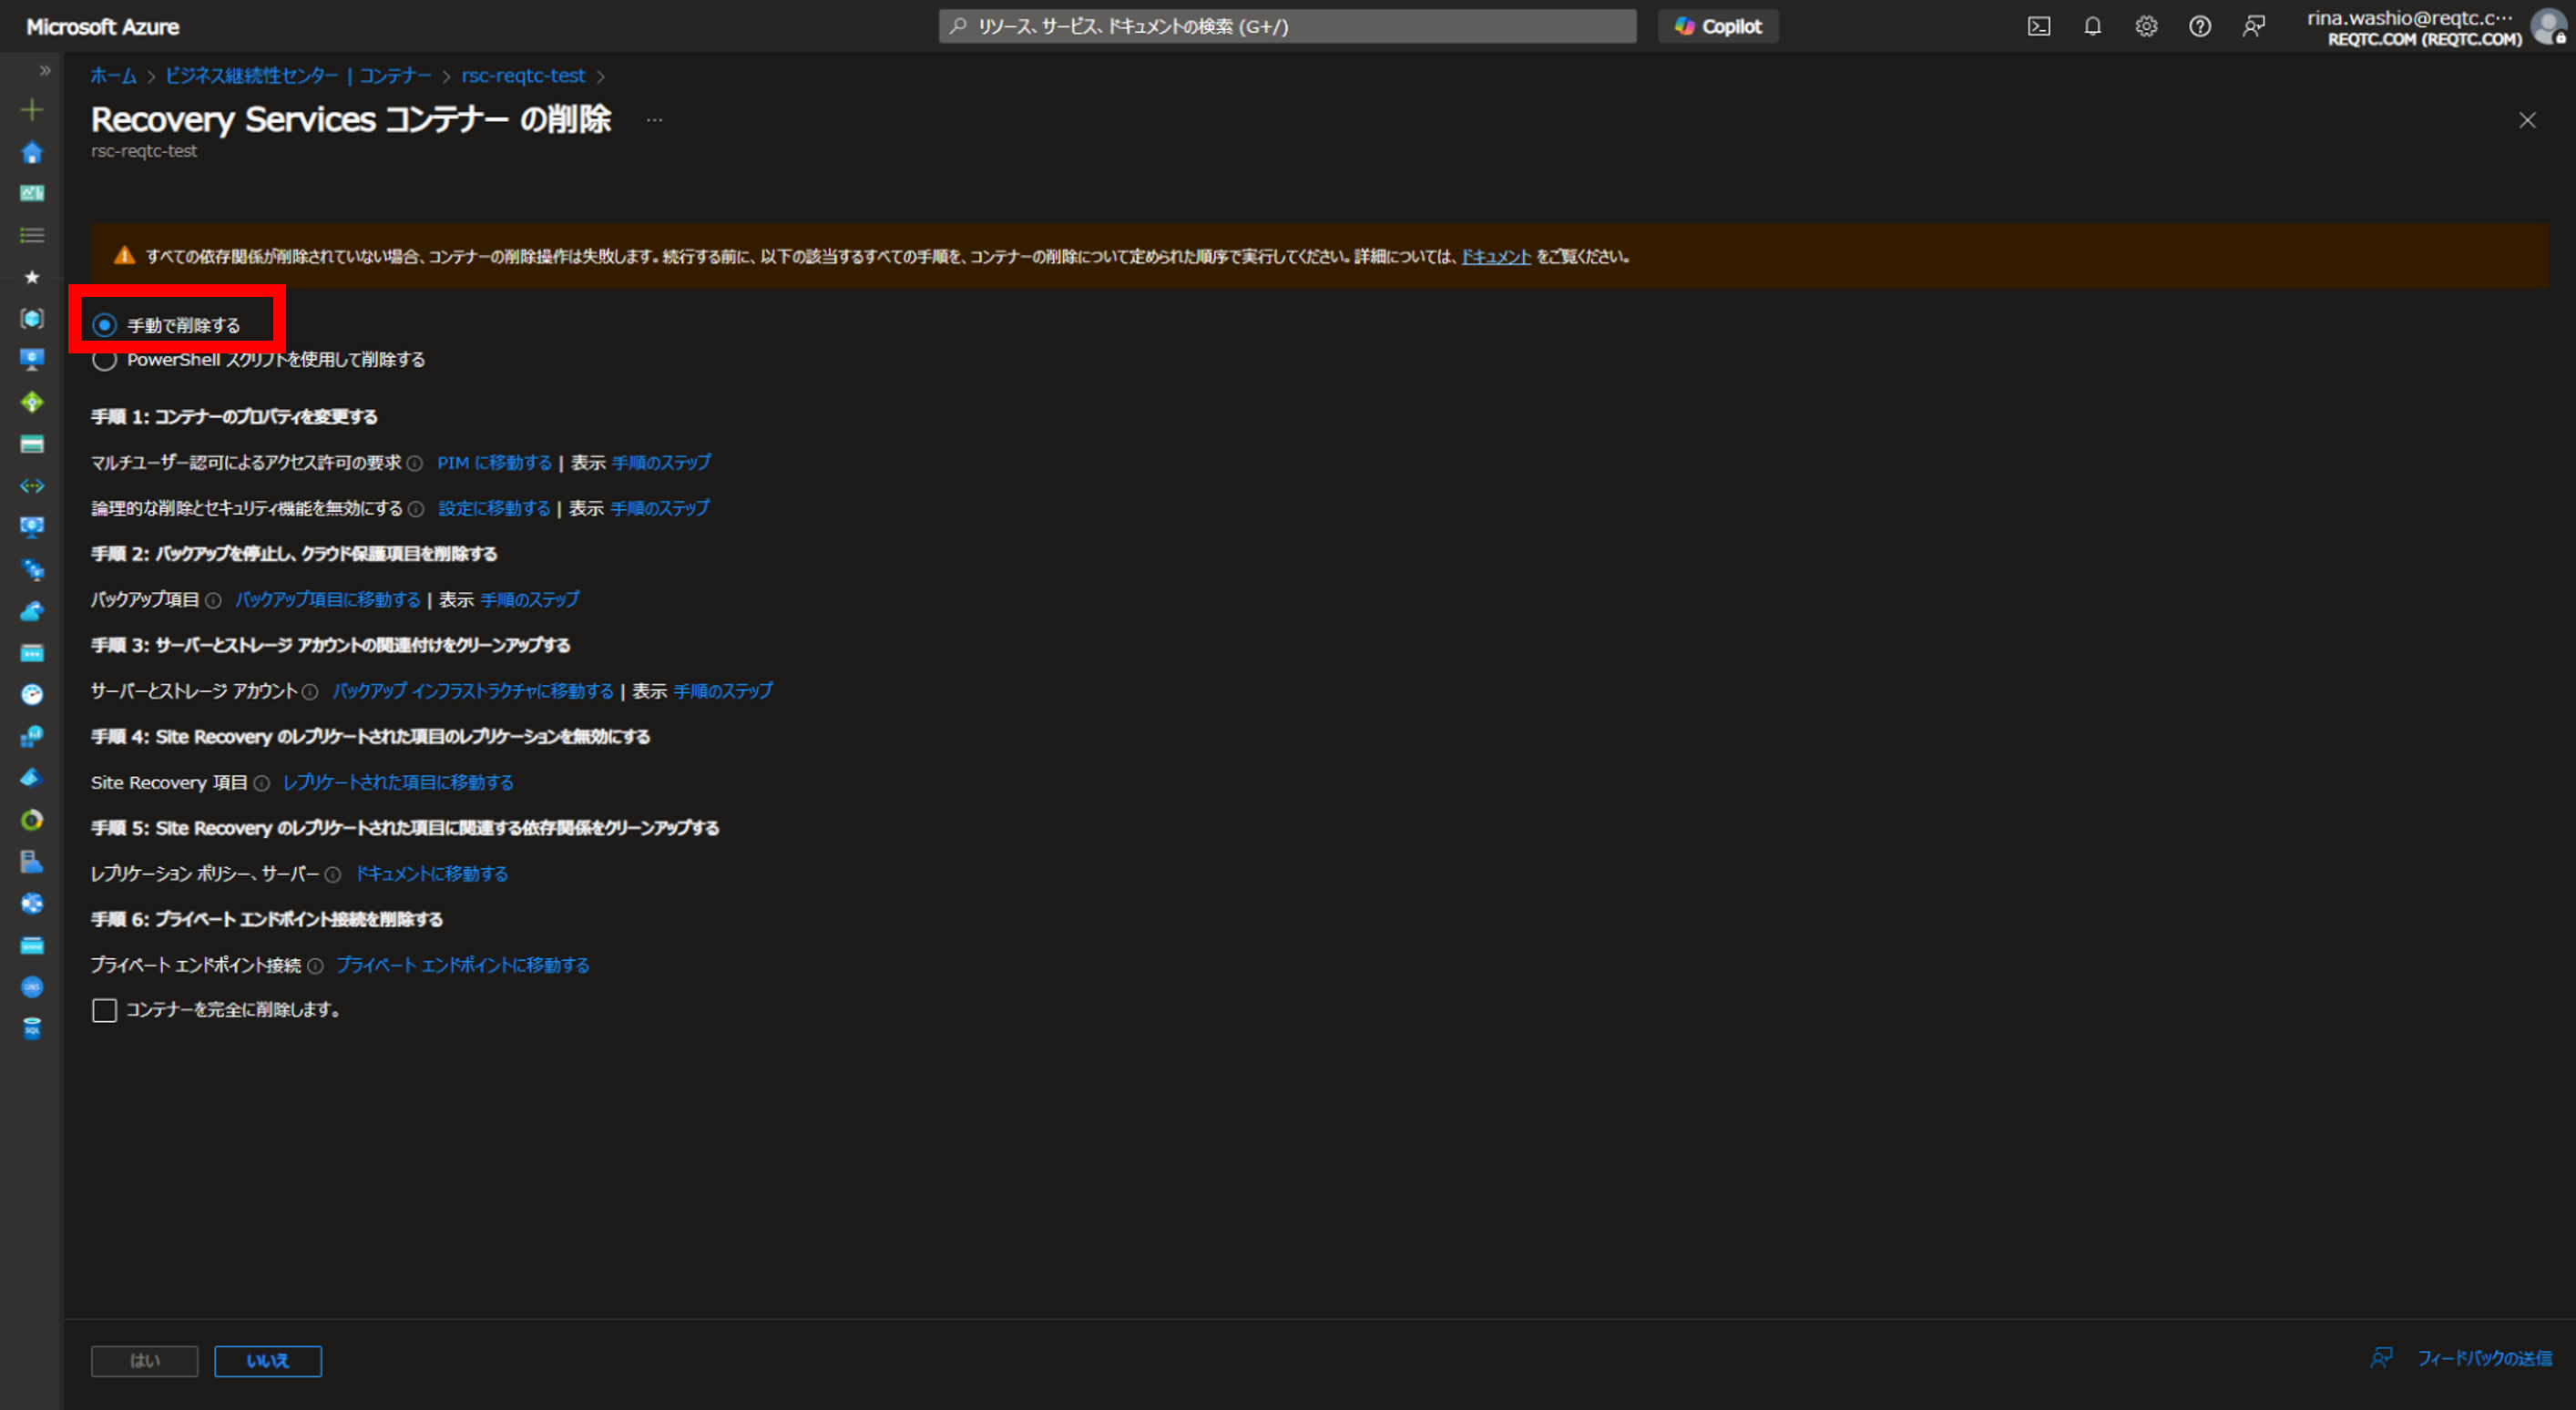Click the Microsoft Azure logo text

click(x=103, y=27)
